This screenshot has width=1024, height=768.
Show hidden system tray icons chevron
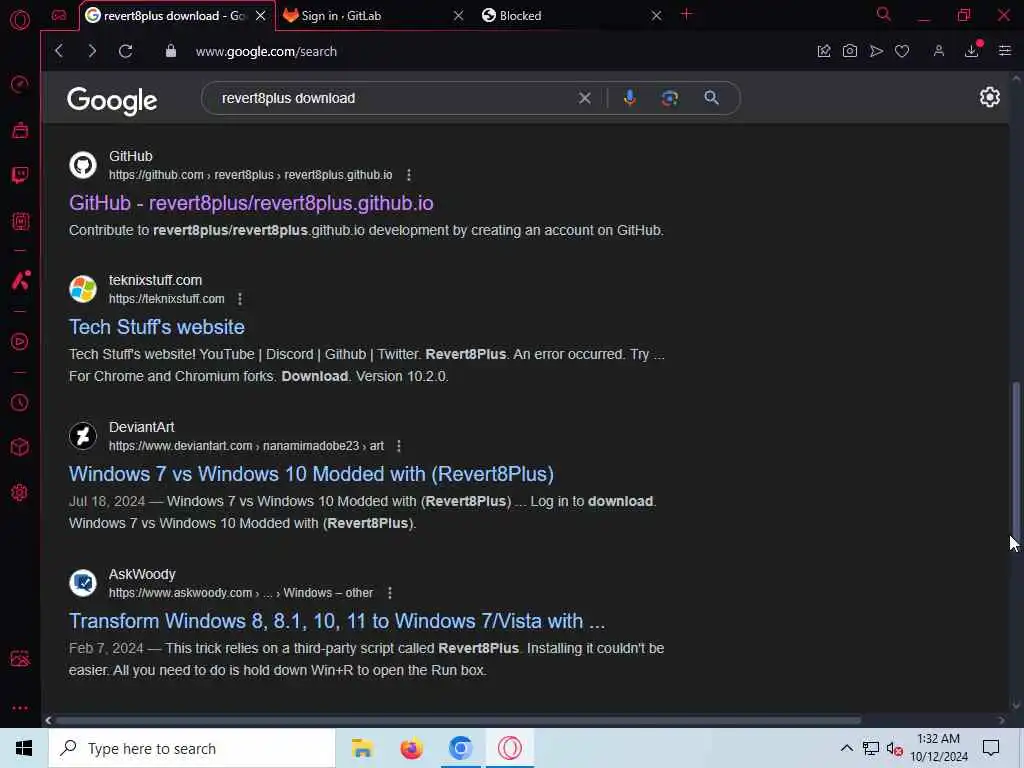(x=846, y=748)
